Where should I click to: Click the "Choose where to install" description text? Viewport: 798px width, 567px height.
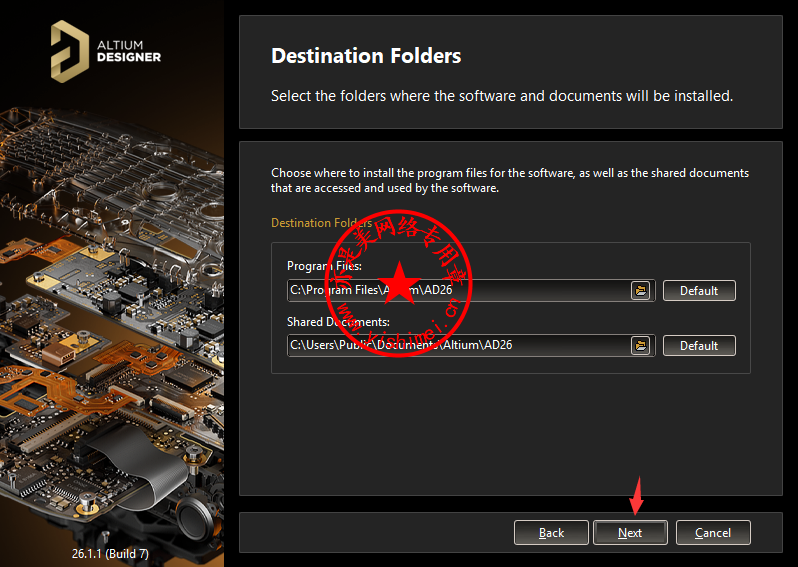pyautogui.click(x=509, y=180)
